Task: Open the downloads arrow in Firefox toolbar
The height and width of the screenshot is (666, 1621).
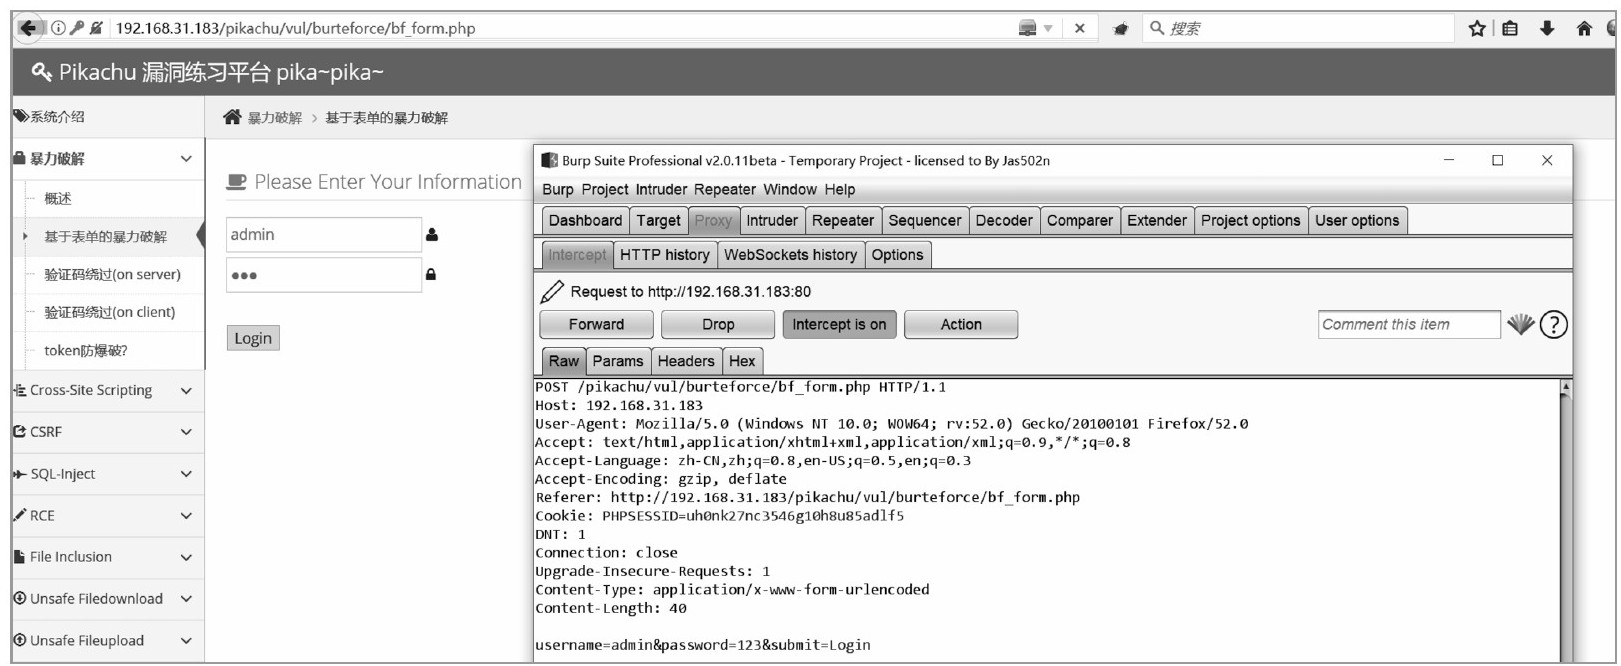Action: [1547, 28]
